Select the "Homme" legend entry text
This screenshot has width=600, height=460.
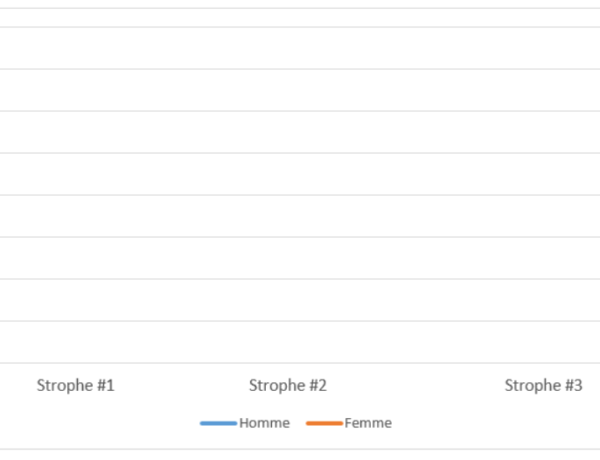[264, 423]
